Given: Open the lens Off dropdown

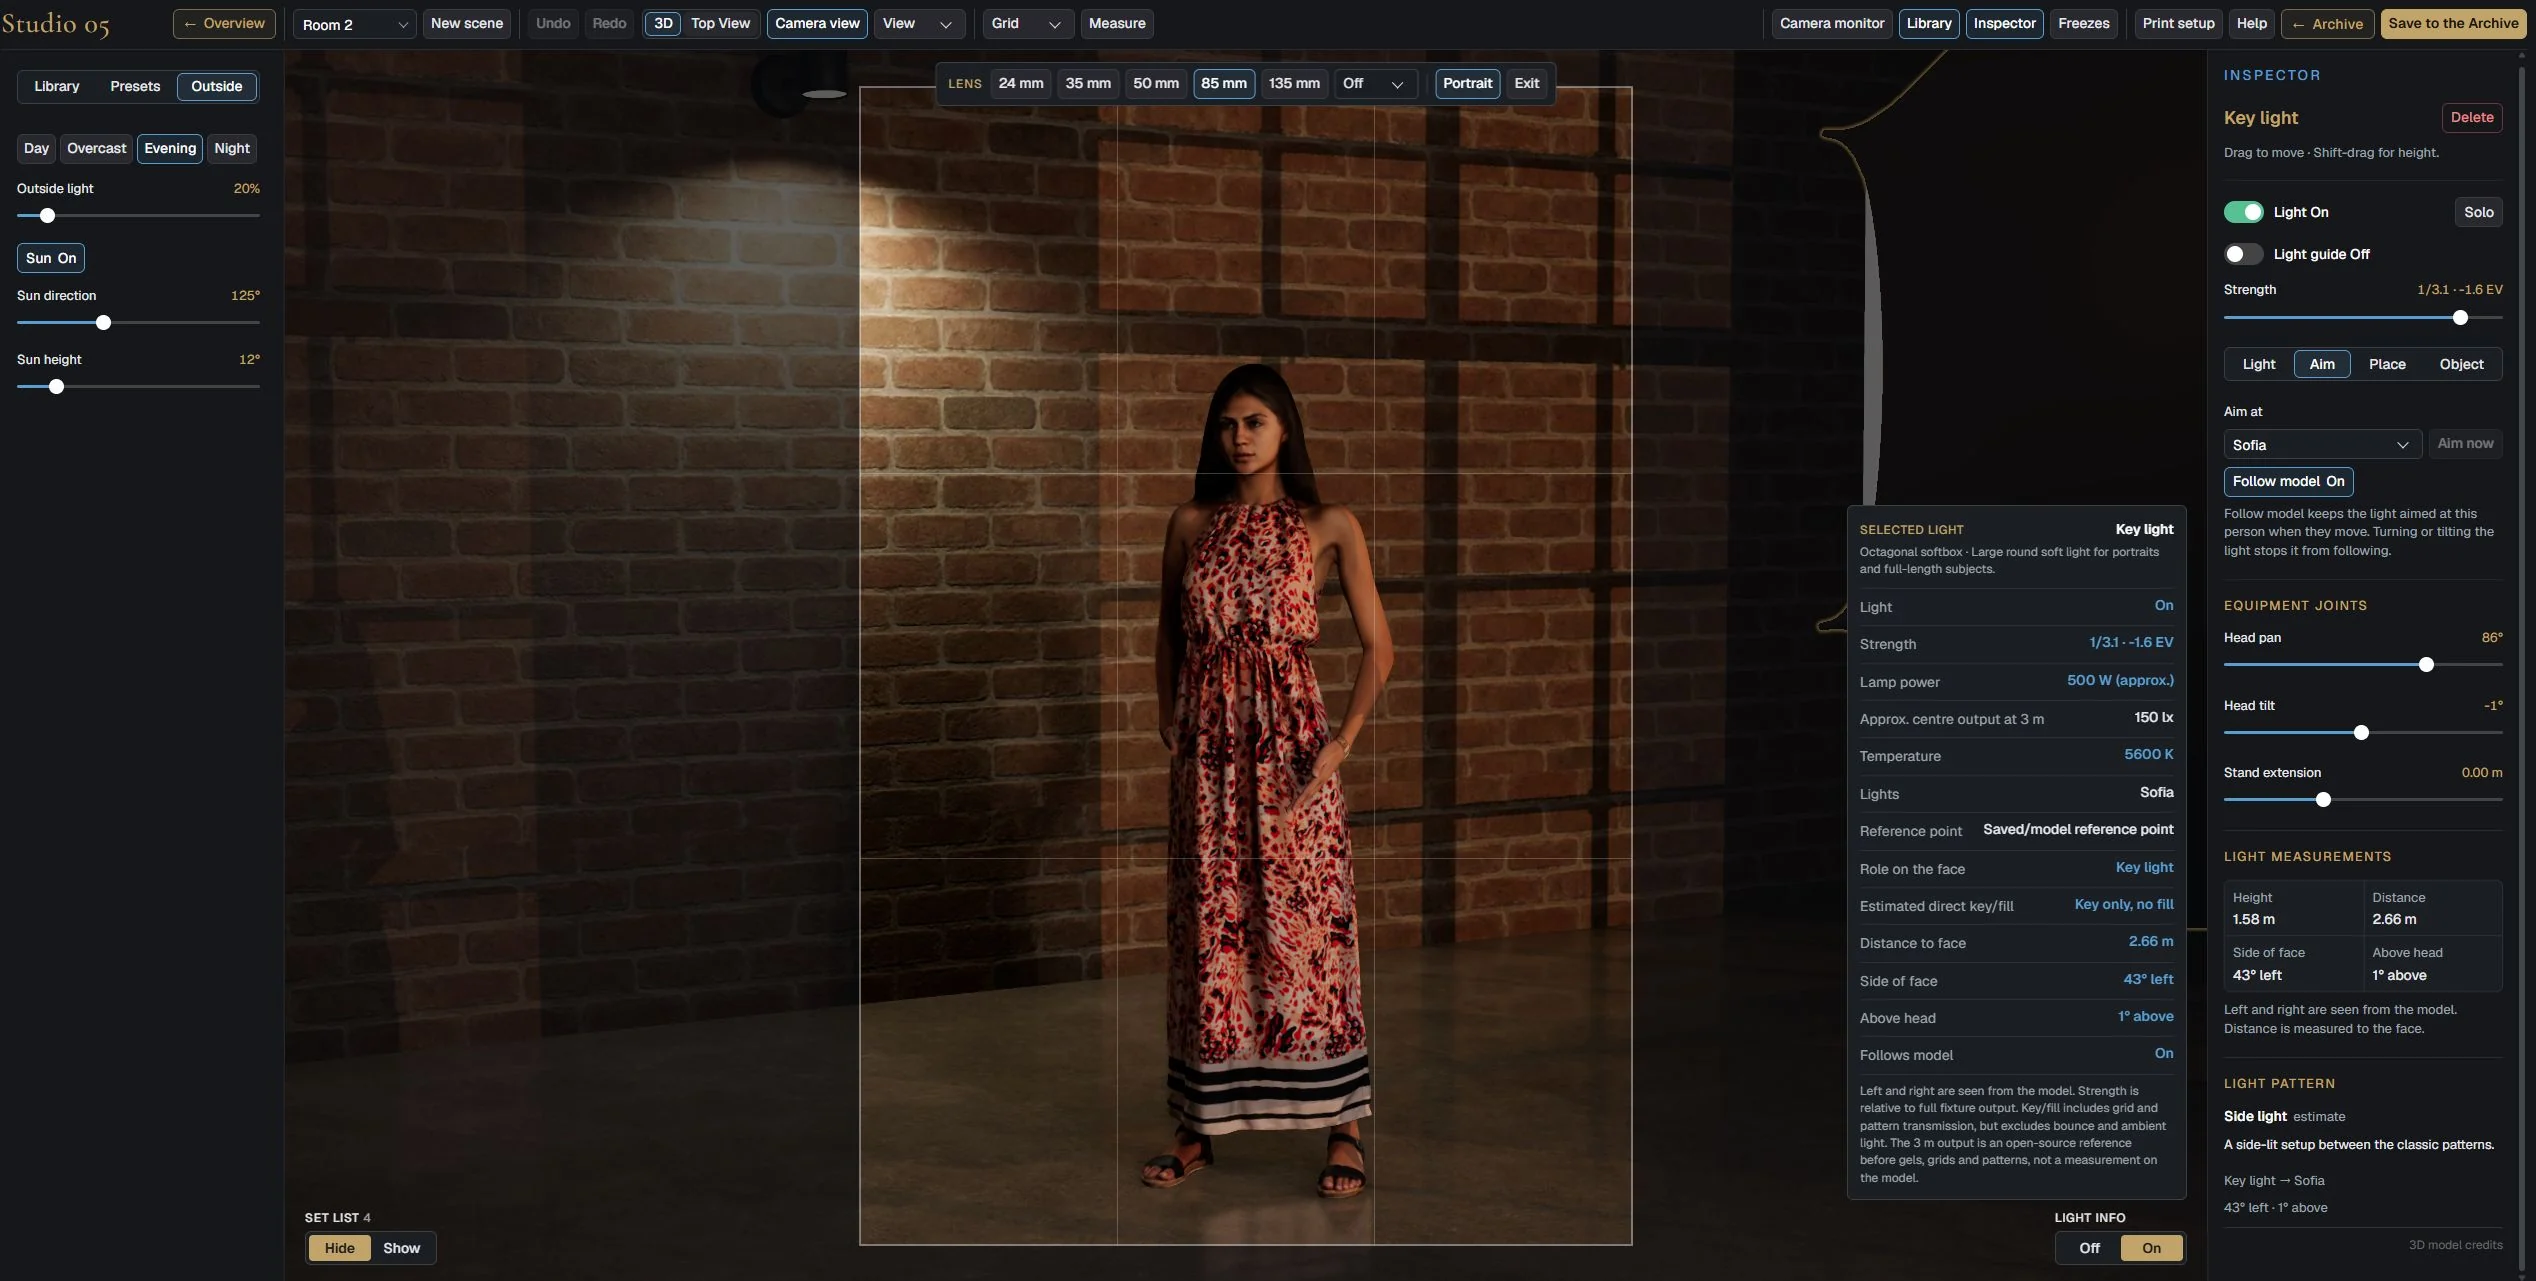Looking at the screenshot, I should pos(1375,84).
